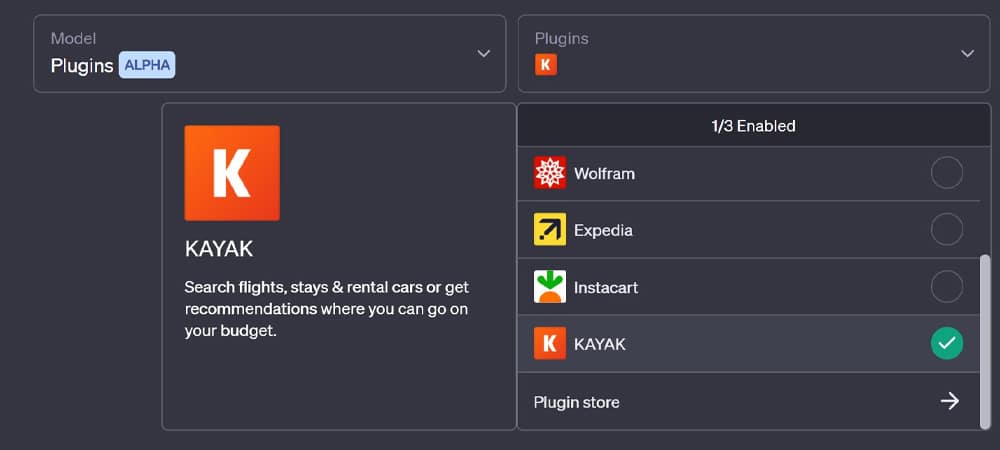Select the Wolfram list entry label
Viewport: 1000px width, 450px height.
pos(604,173)
